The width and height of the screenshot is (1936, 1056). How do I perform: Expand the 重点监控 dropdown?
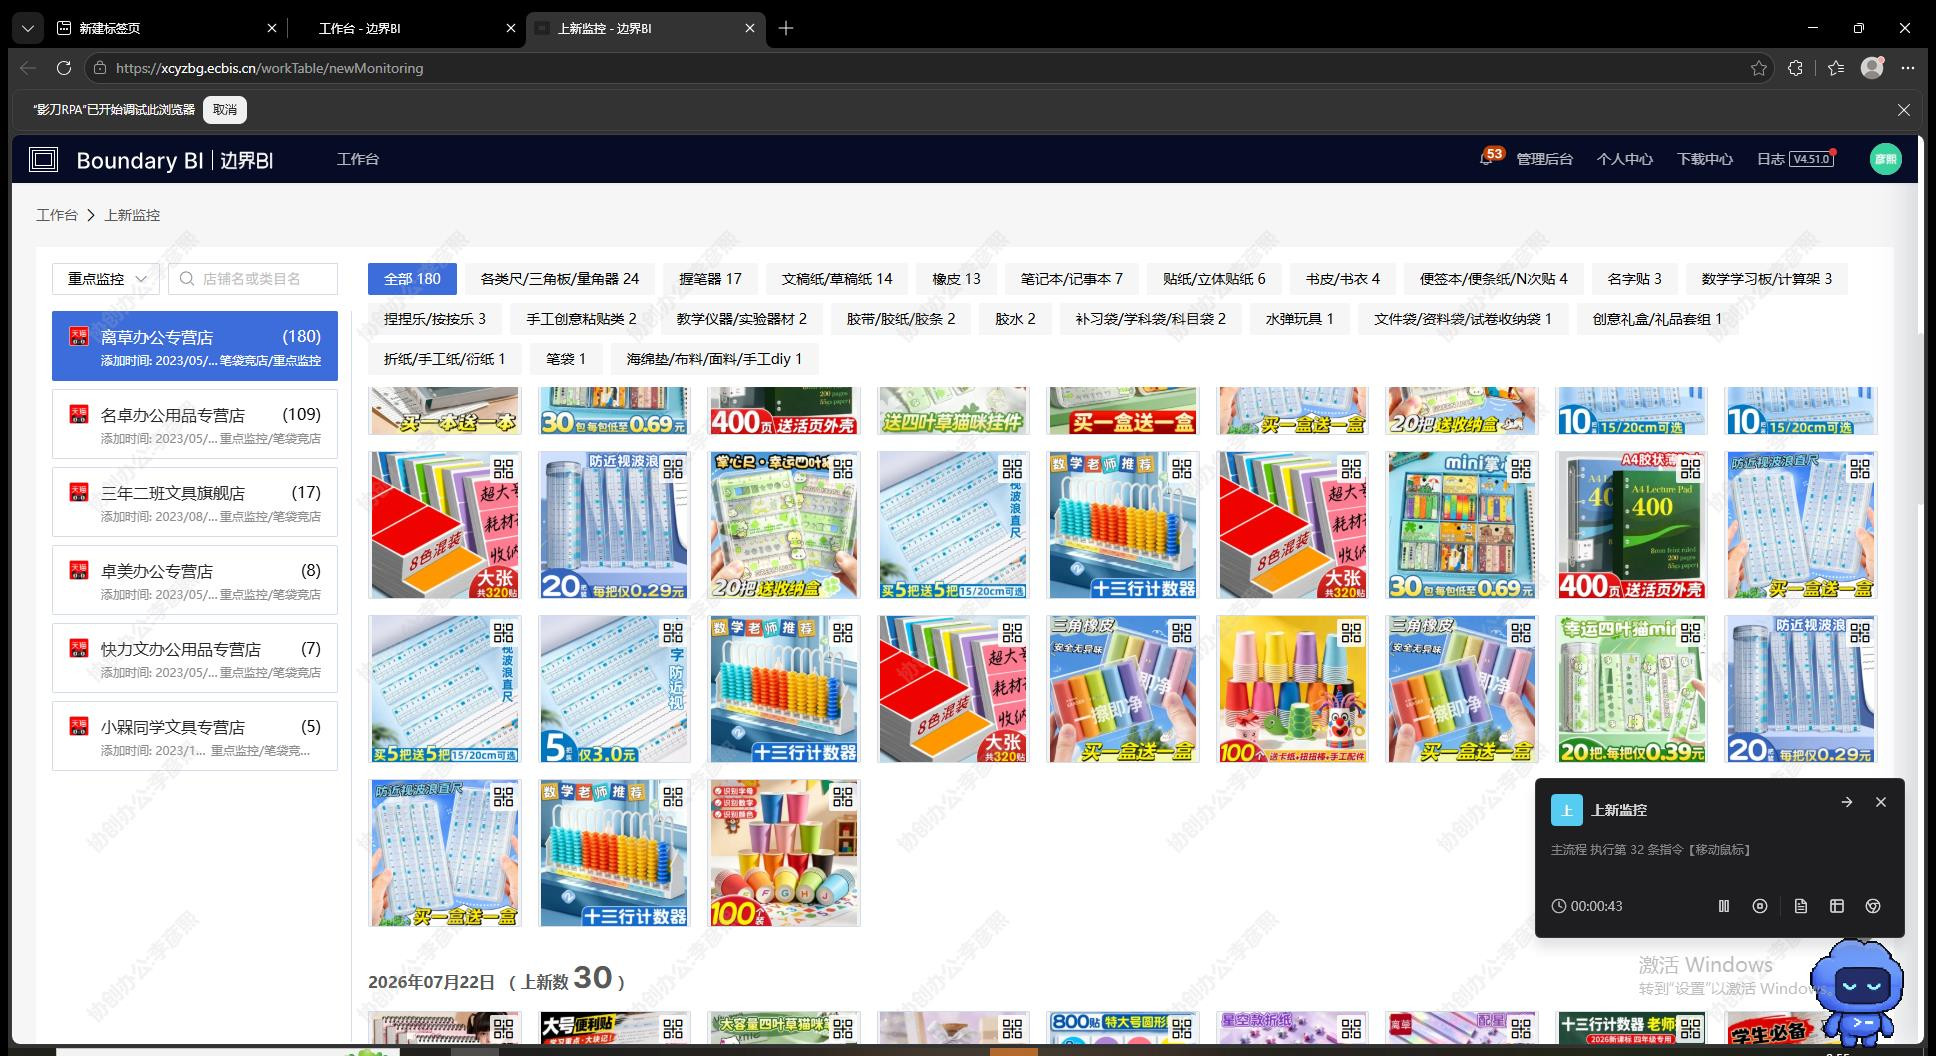106,279
